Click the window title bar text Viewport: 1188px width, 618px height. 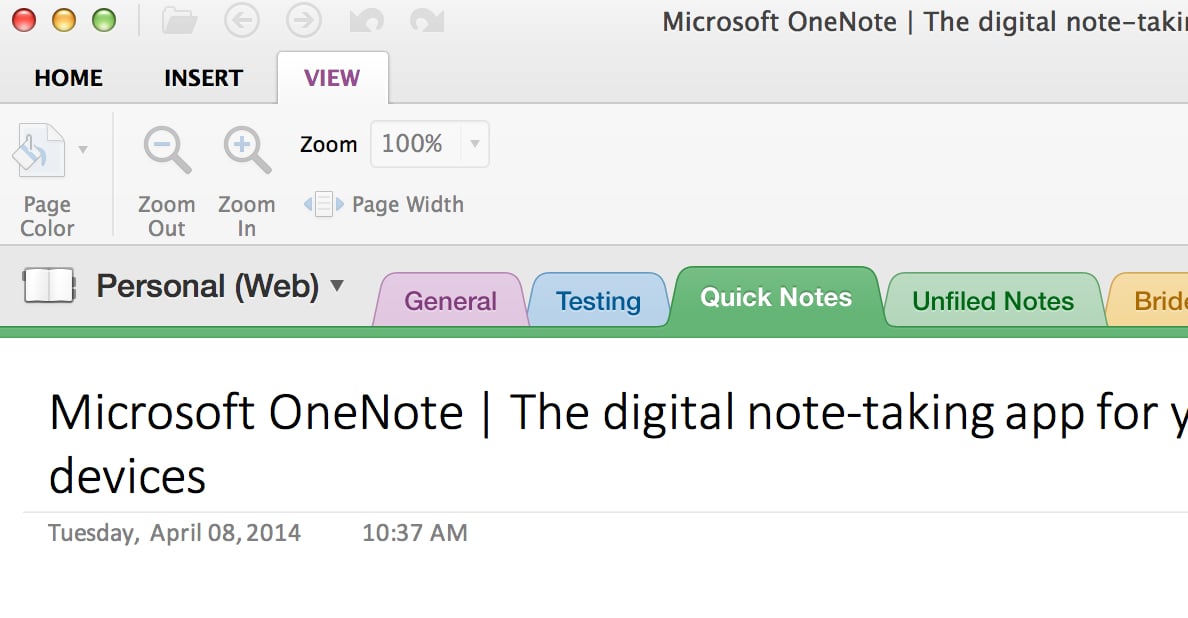(x=925, y=21)
